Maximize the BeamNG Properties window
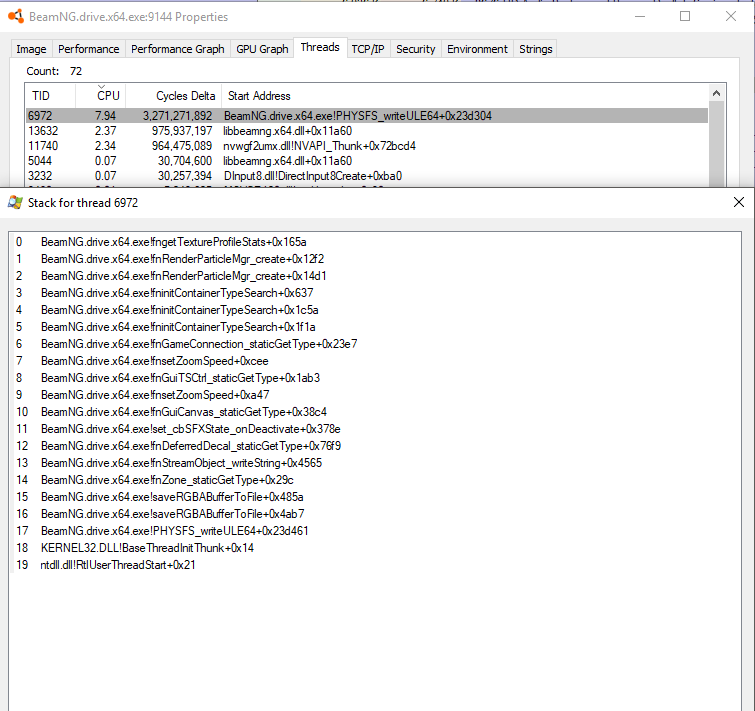This screenshot has width=755, height=711. 685,16
